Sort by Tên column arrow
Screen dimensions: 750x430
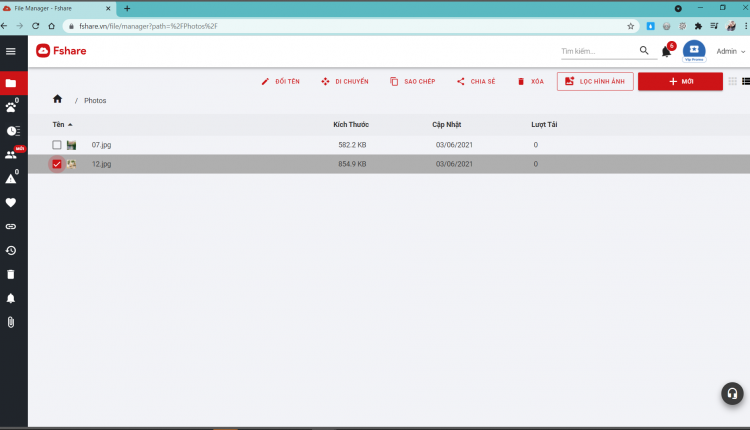[70, 124]
